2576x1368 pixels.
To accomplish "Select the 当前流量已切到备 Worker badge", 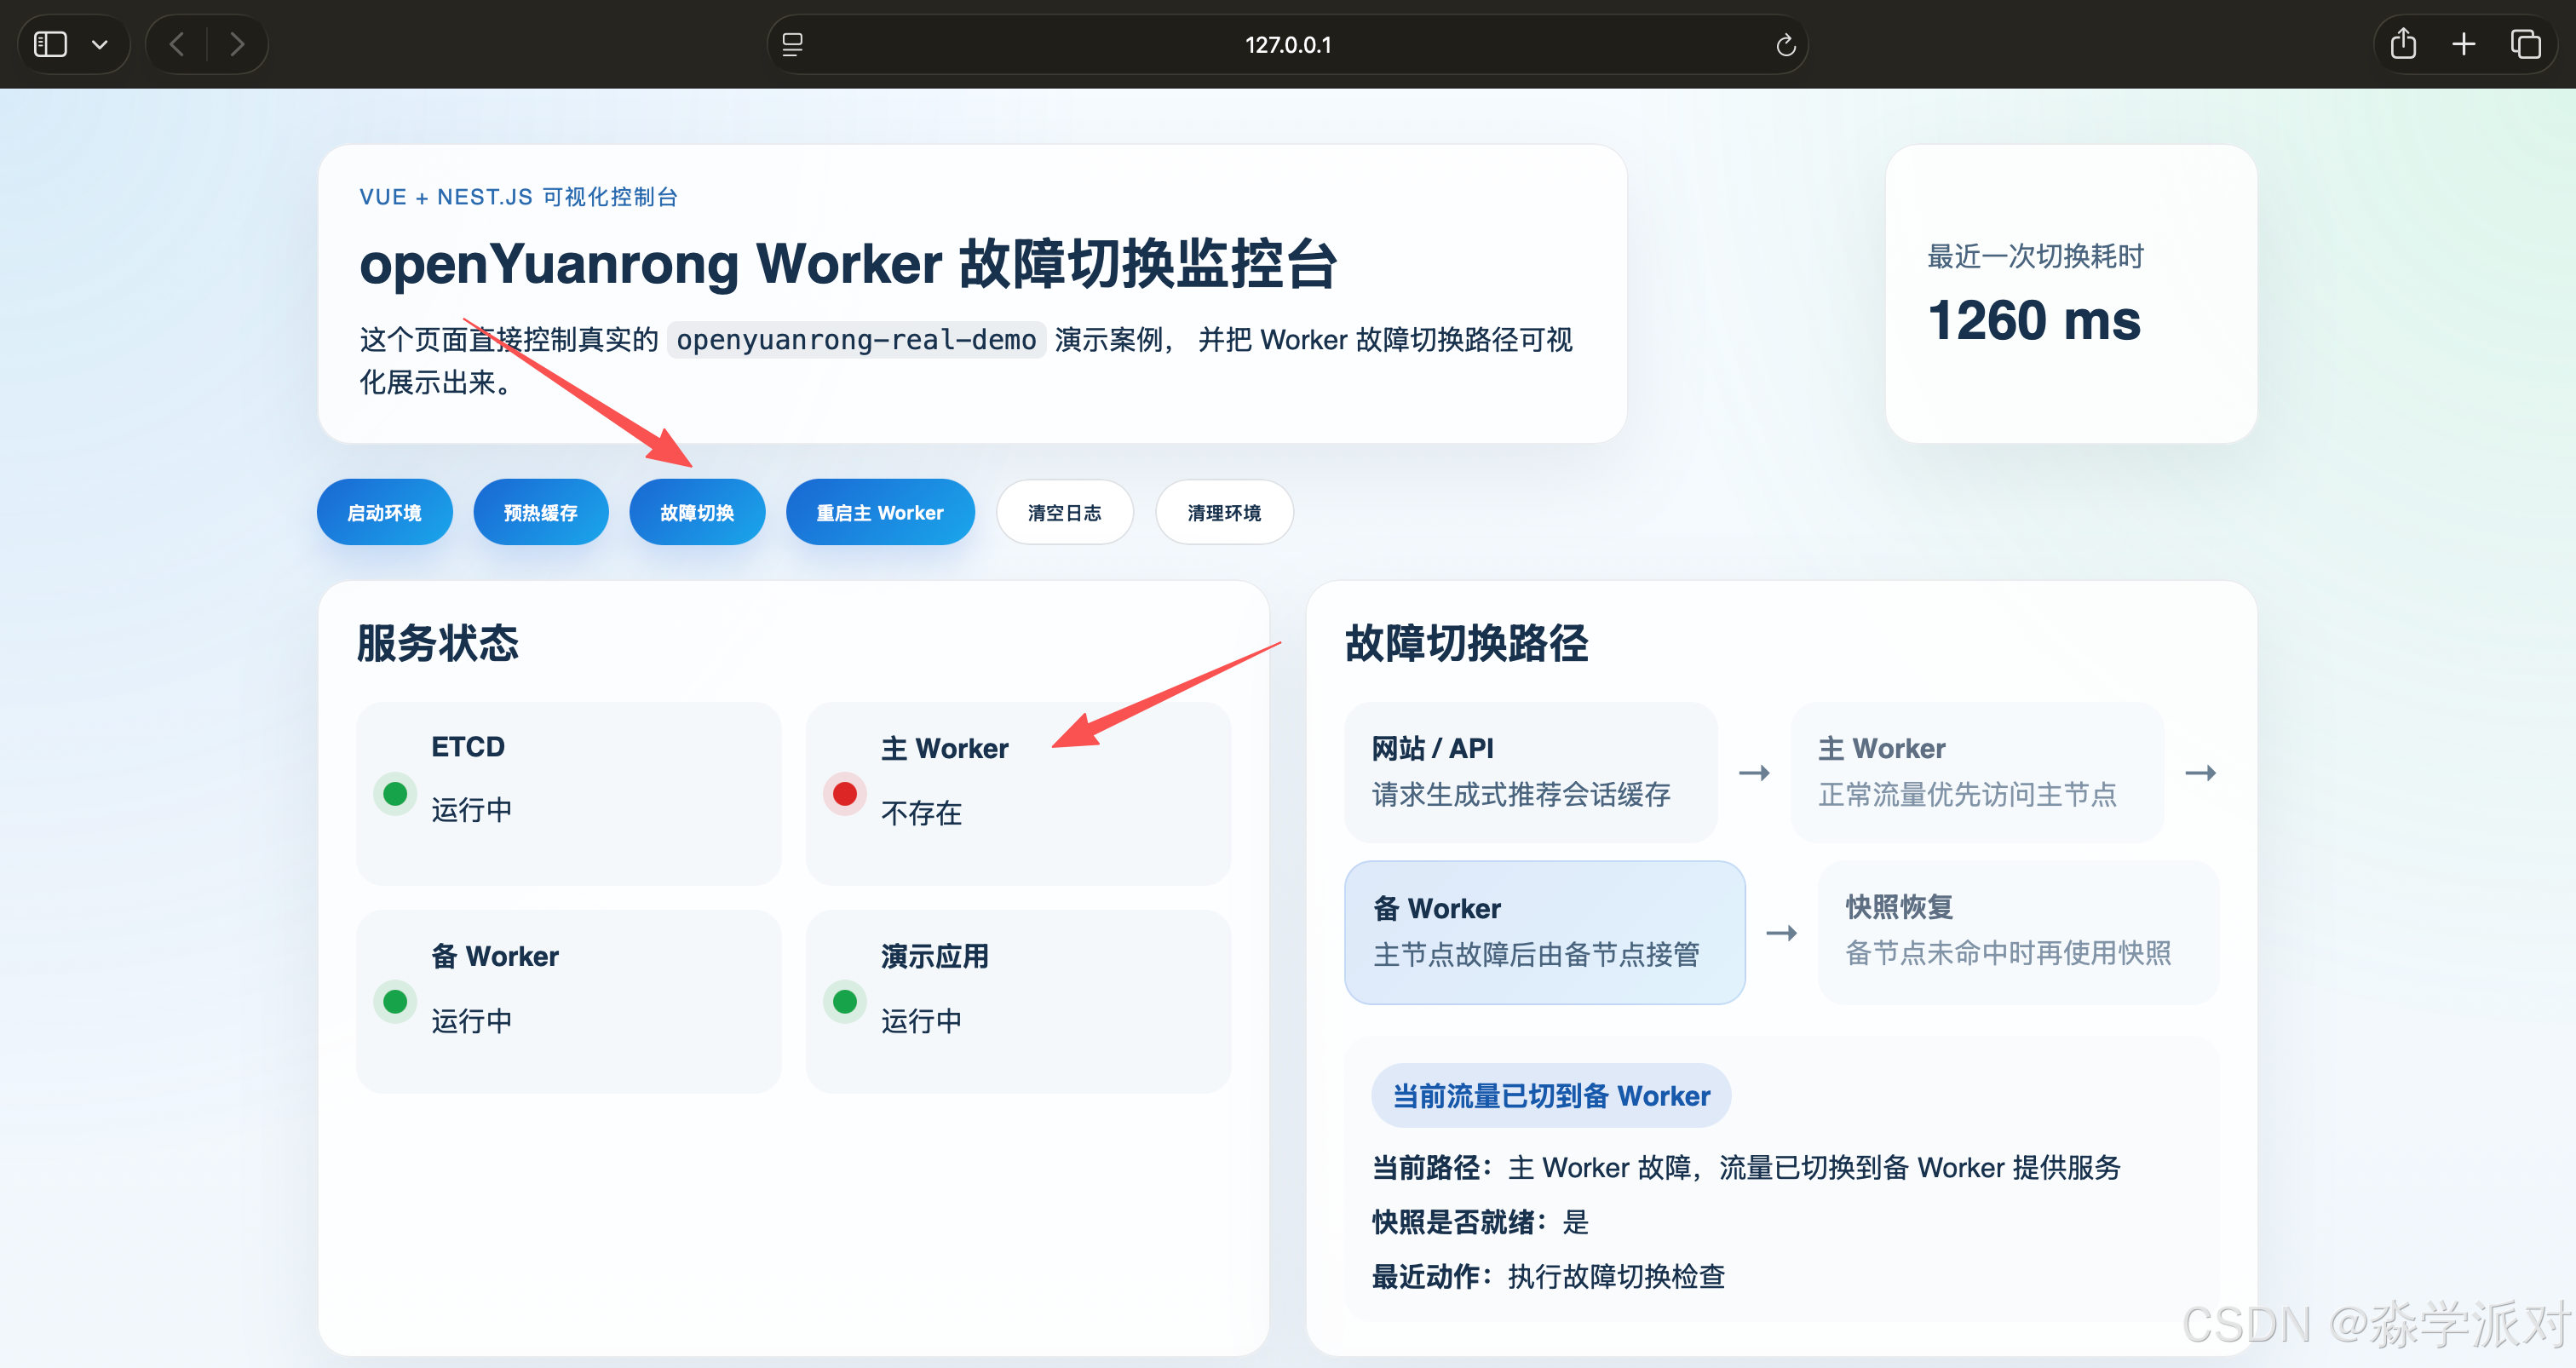I will click(x=1550, y=1096).
